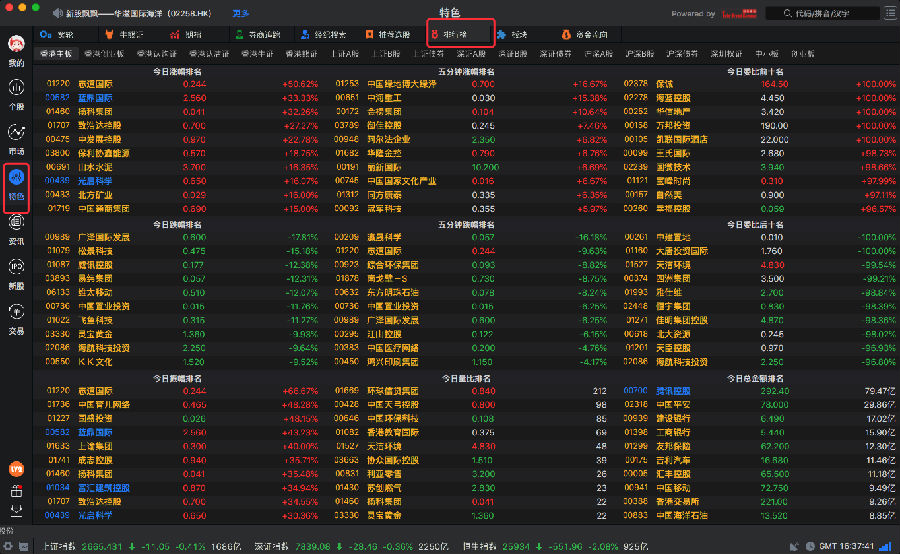Switch to 上证A股 market filter
The image size is (900, 554).
(345, 54)
